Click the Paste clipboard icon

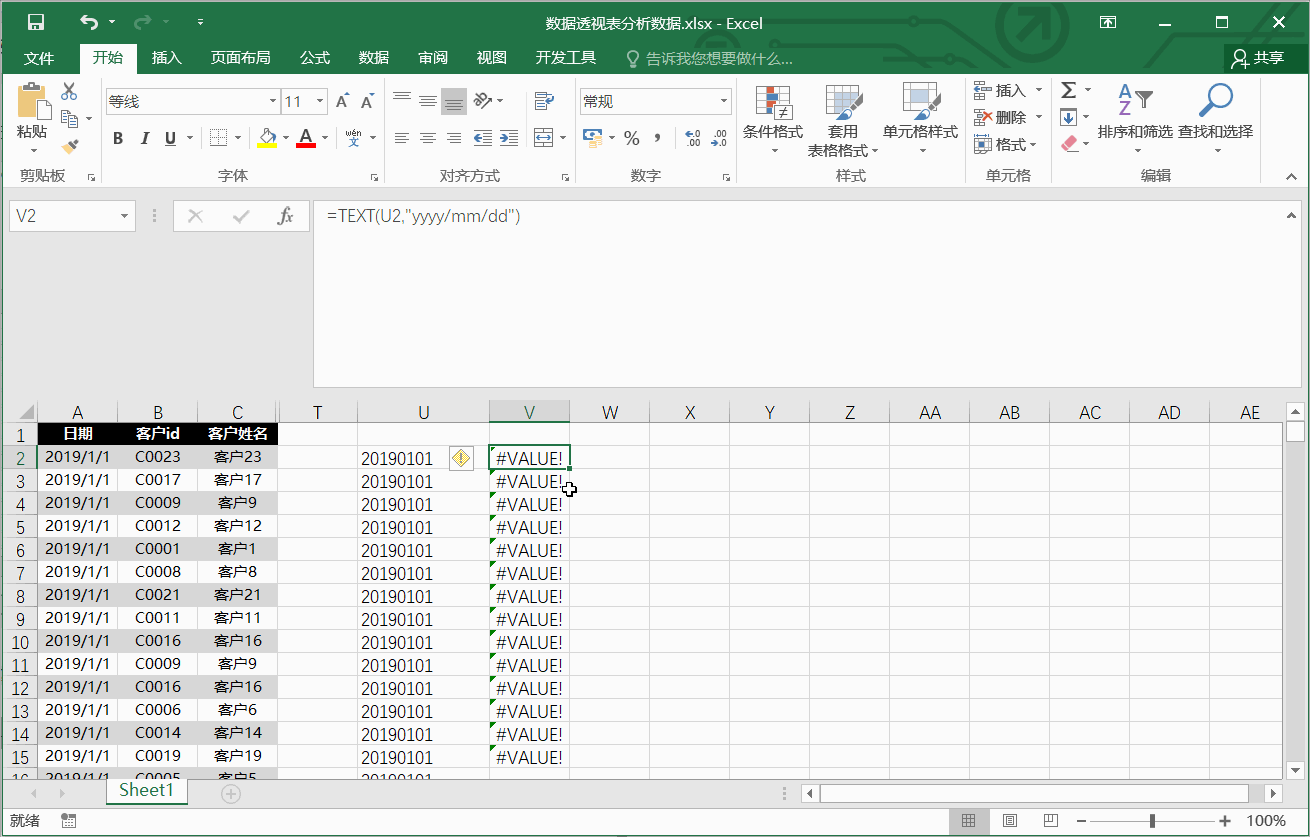[x=32, y=101]
